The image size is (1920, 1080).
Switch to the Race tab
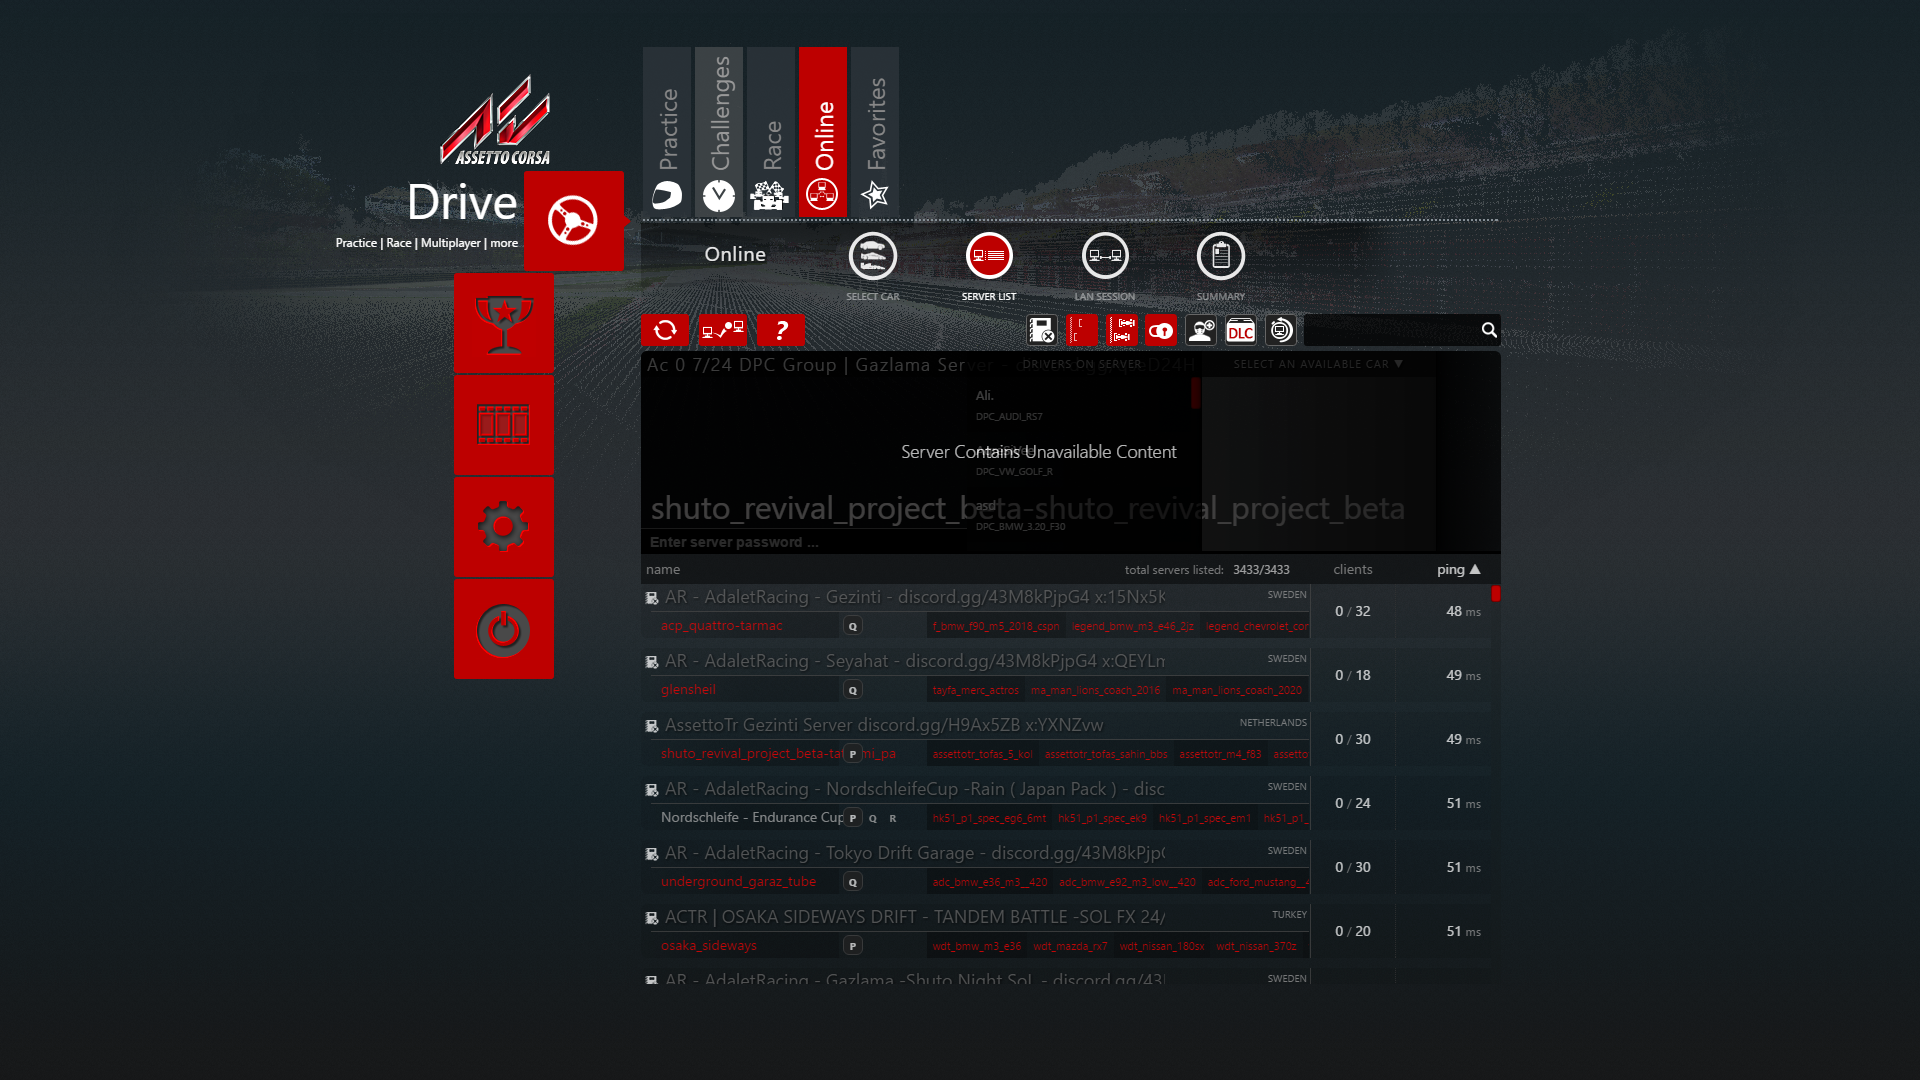[x=770, y=131]
